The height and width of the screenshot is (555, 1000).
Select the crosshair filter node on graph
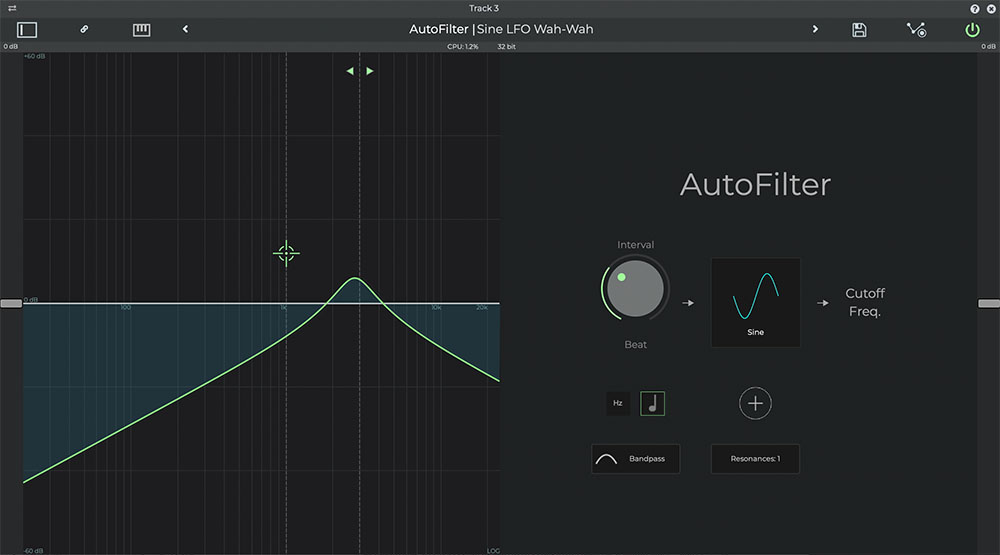click(286, 253)
